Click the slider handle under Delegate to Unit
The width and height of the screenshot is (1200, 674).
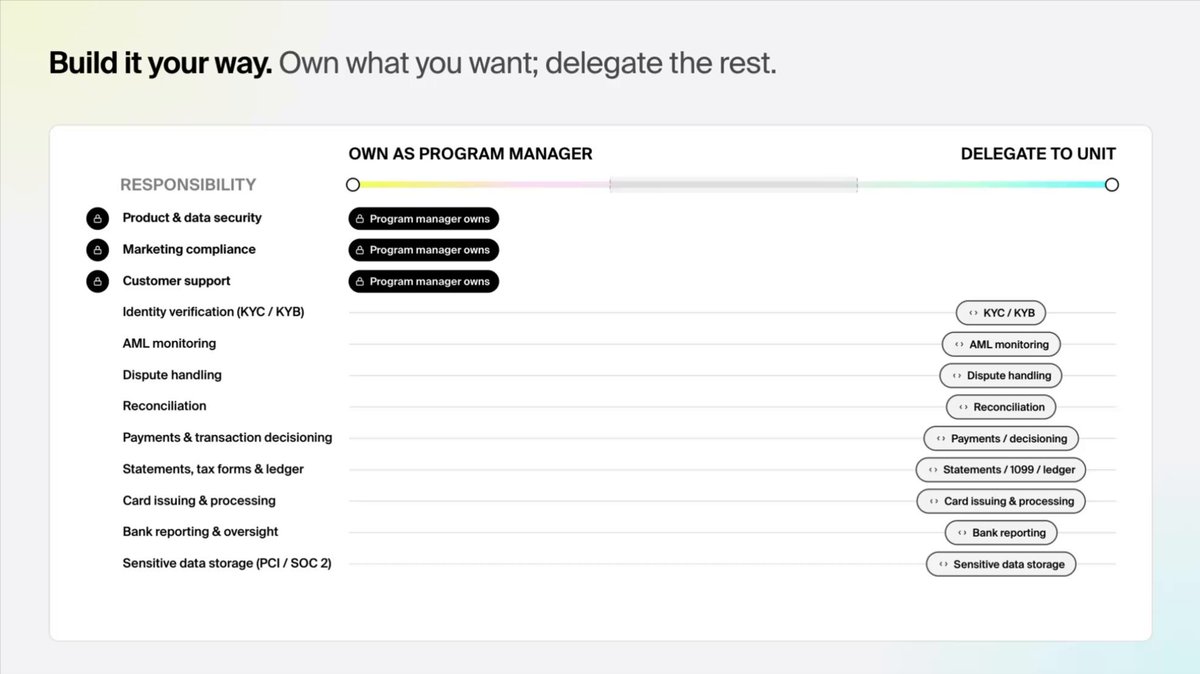coord(1112,185)
